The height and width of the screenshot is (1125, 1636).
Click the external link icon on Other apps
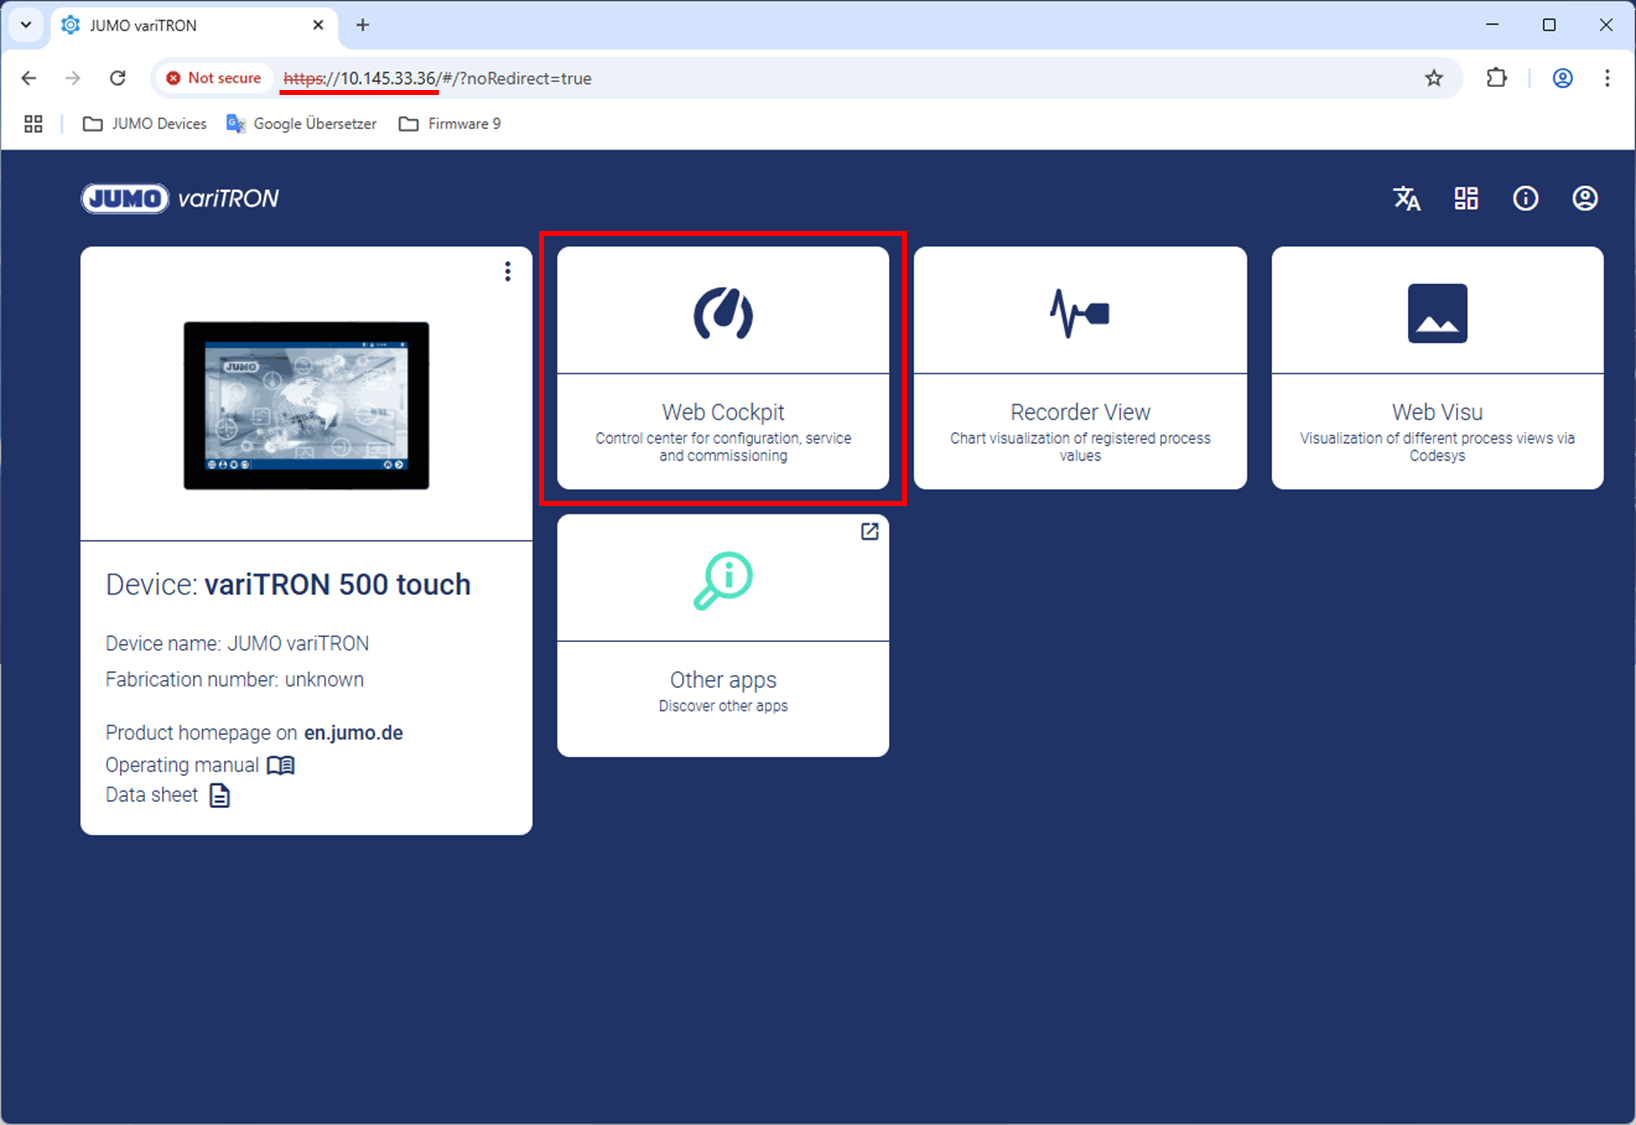(x=870, y=532)
